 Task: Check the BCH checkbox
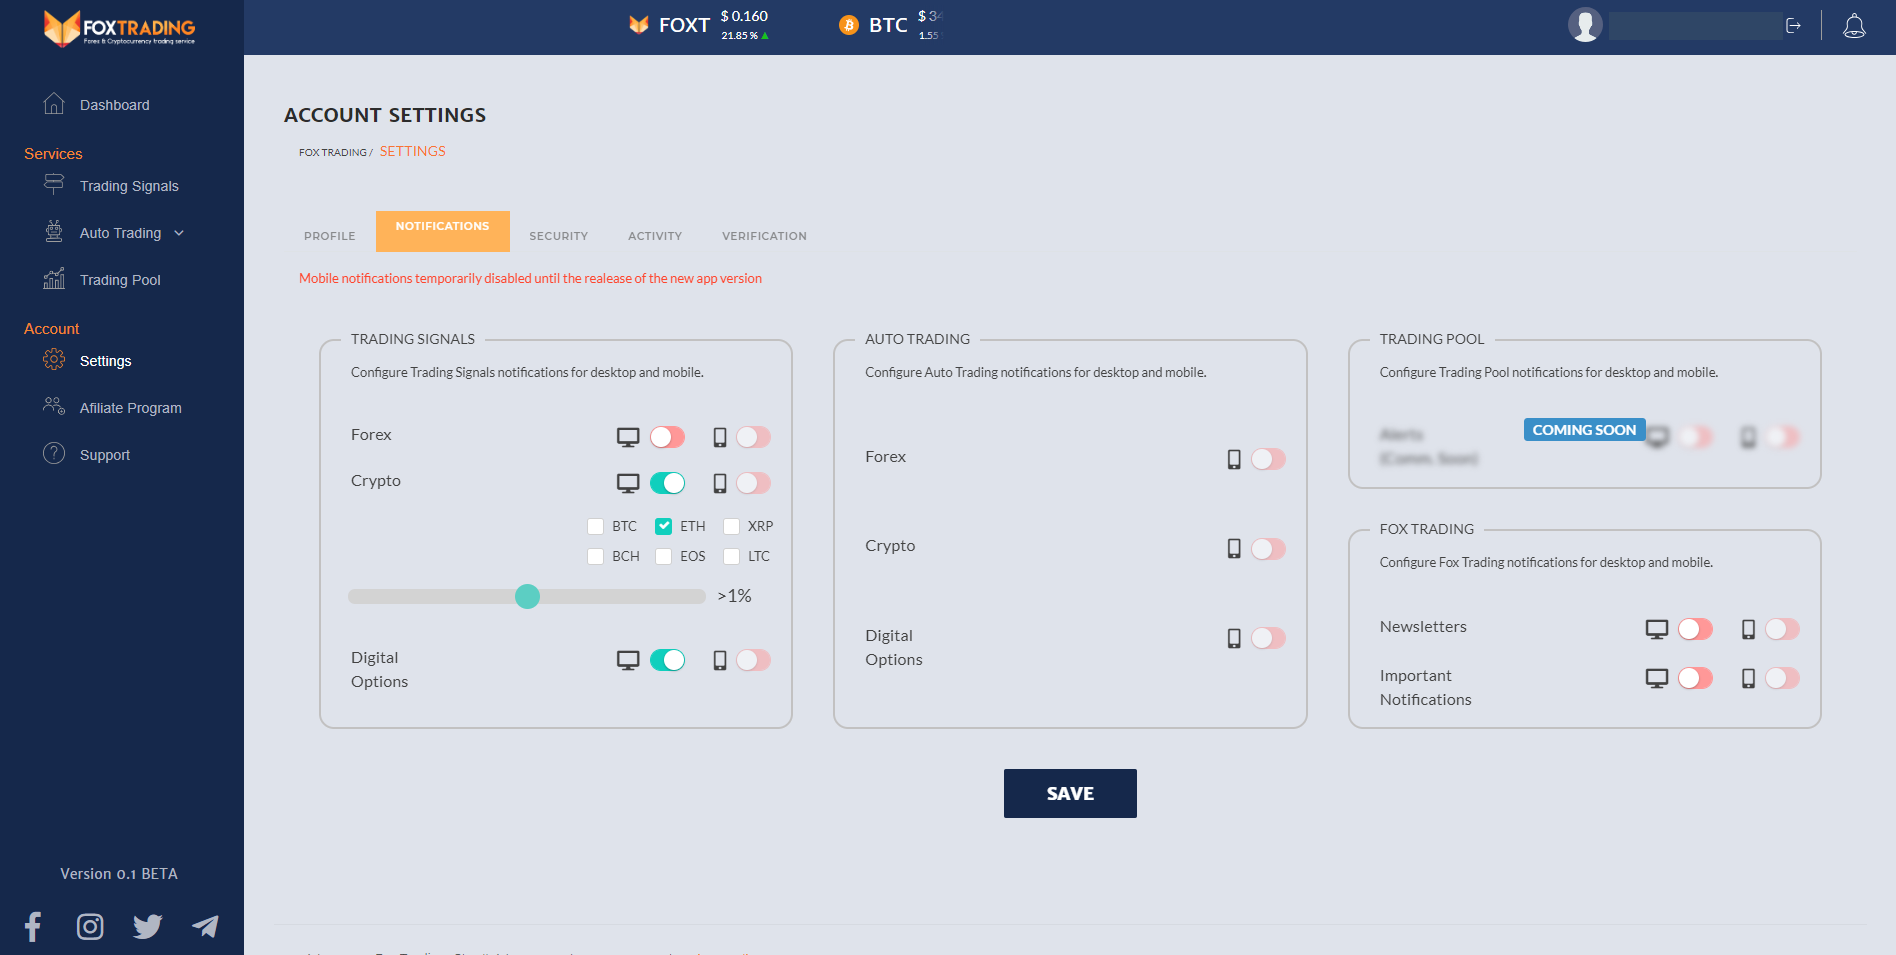pos(595,556)
